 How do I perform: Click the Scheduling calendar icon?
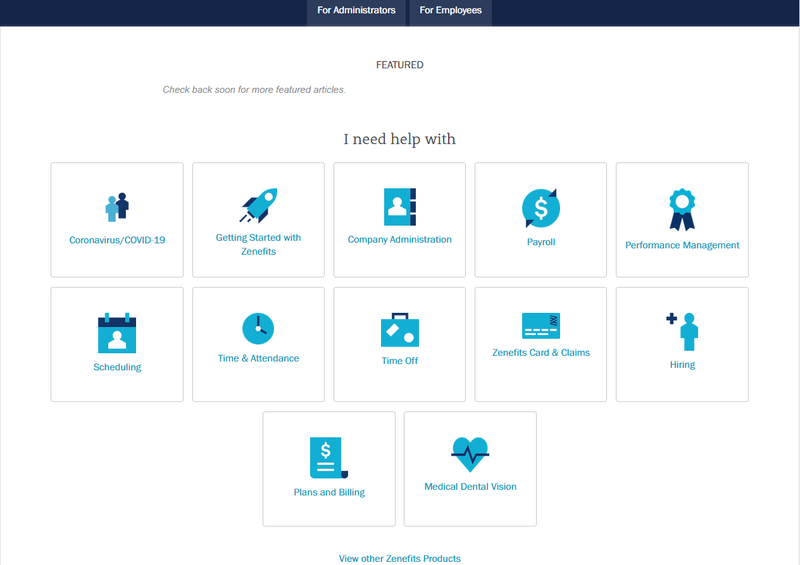click(117, 333)
